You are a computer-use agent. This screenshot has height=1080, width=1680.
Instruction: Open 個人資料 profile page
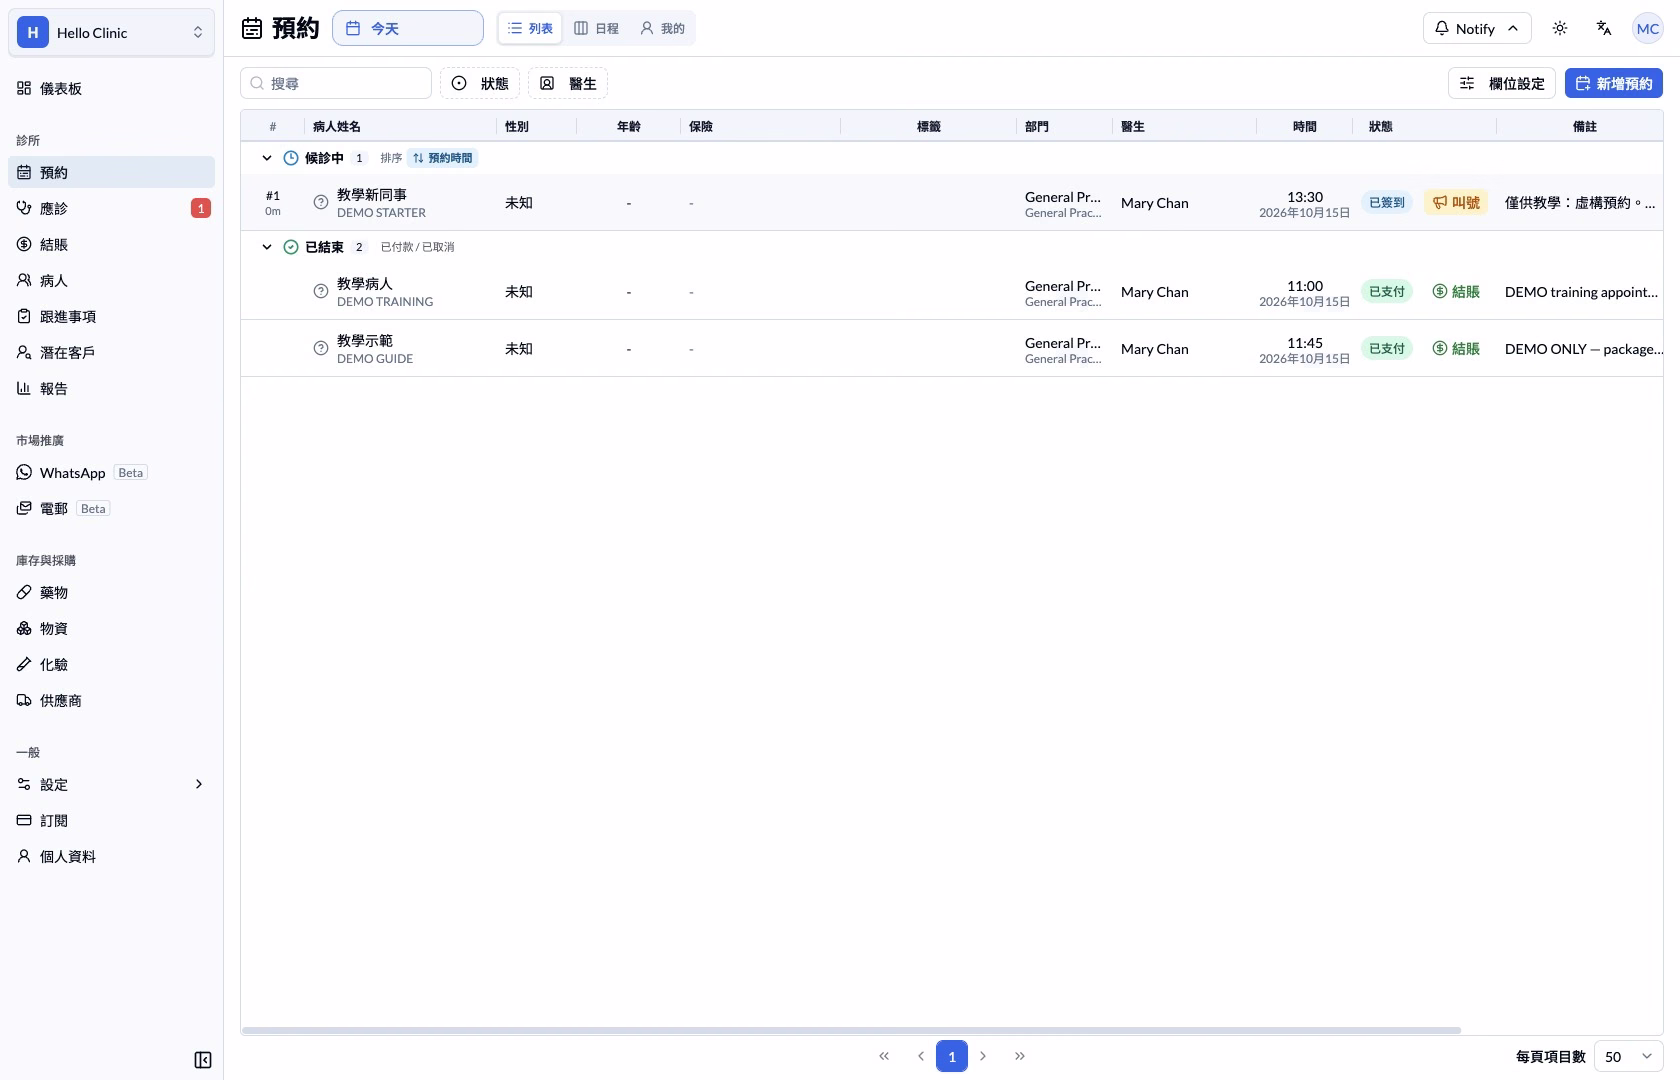(111, 856)
